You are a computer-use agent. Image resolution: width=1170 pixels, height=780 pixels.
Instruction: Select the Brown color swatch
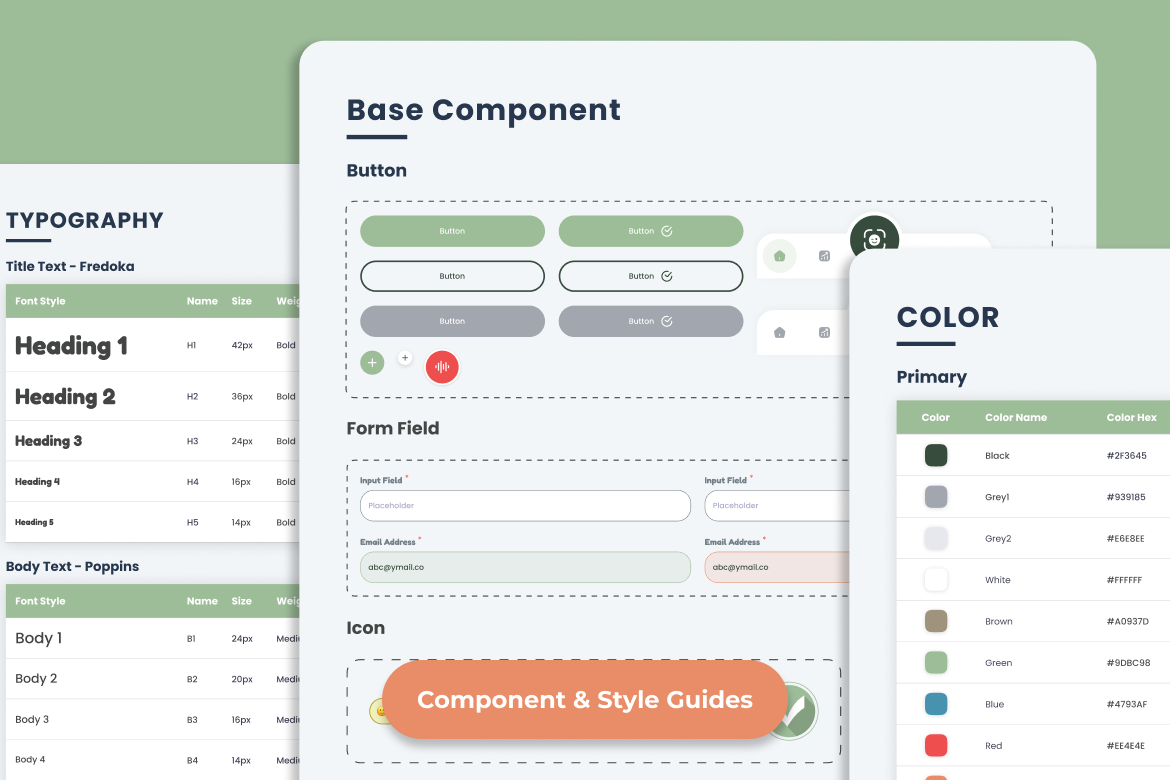pyautogui.click(x=936, y=621)
